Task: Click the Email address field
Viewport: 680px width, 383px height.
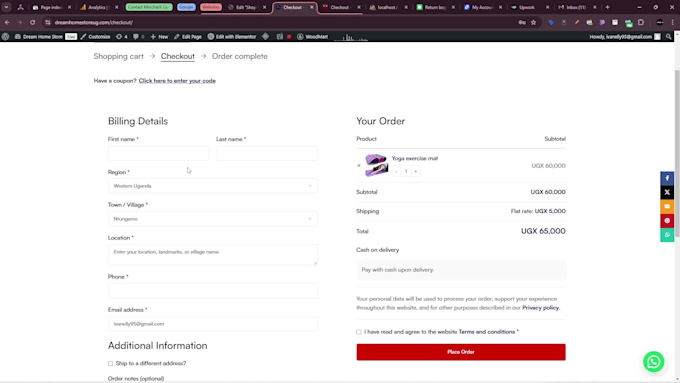Action: click(212, 324)
